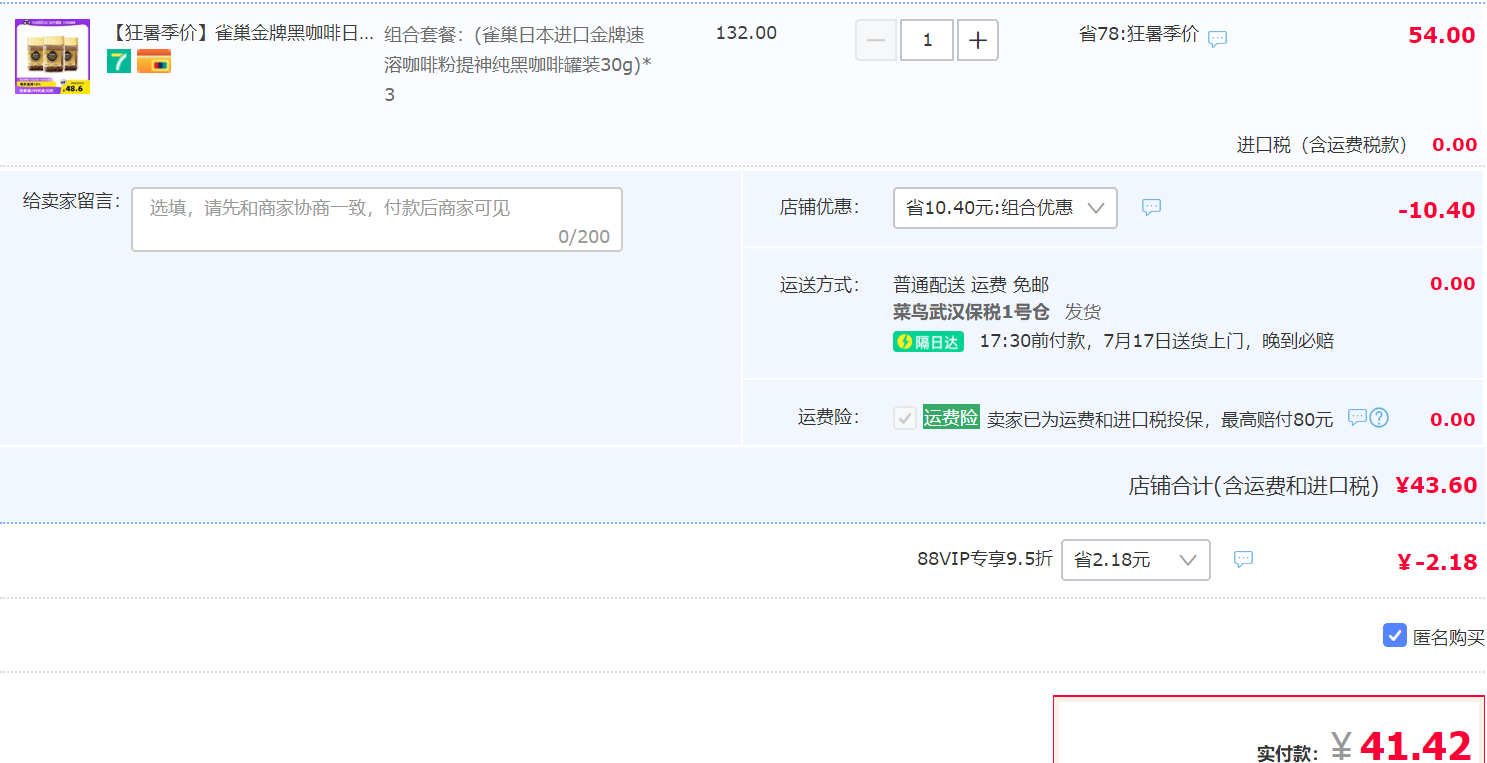Click the 54.00 item subtotal price
The width and height of the screenshot is (1487, 763).
click(x=1442, y=36)
